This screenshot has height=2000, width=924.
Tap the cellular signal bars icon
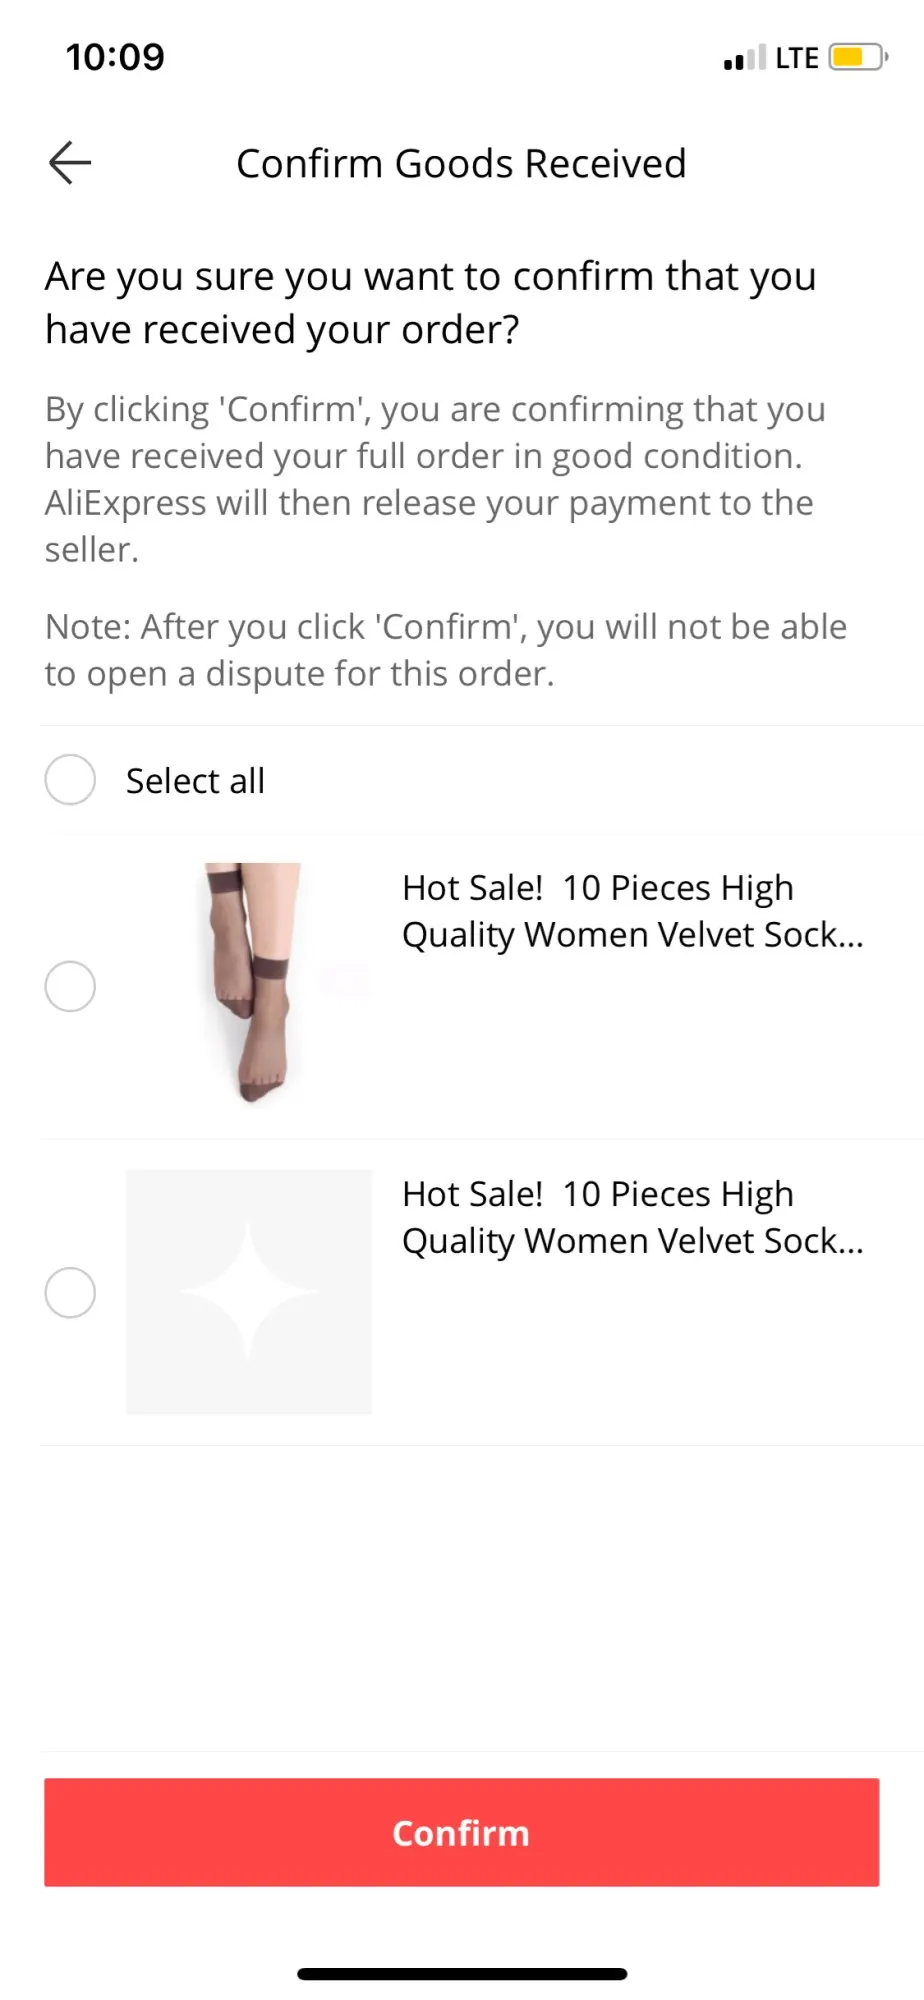click(x=744, y=58)
